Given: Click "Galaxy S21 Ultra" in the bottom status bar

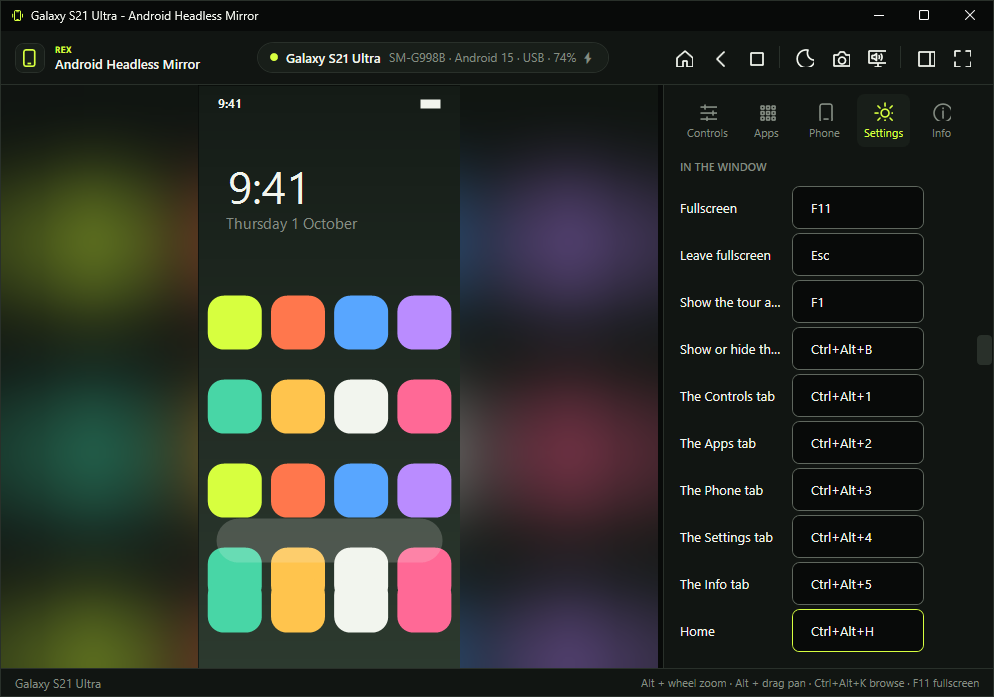Looking at the screenshot, I should coord(58,684).
